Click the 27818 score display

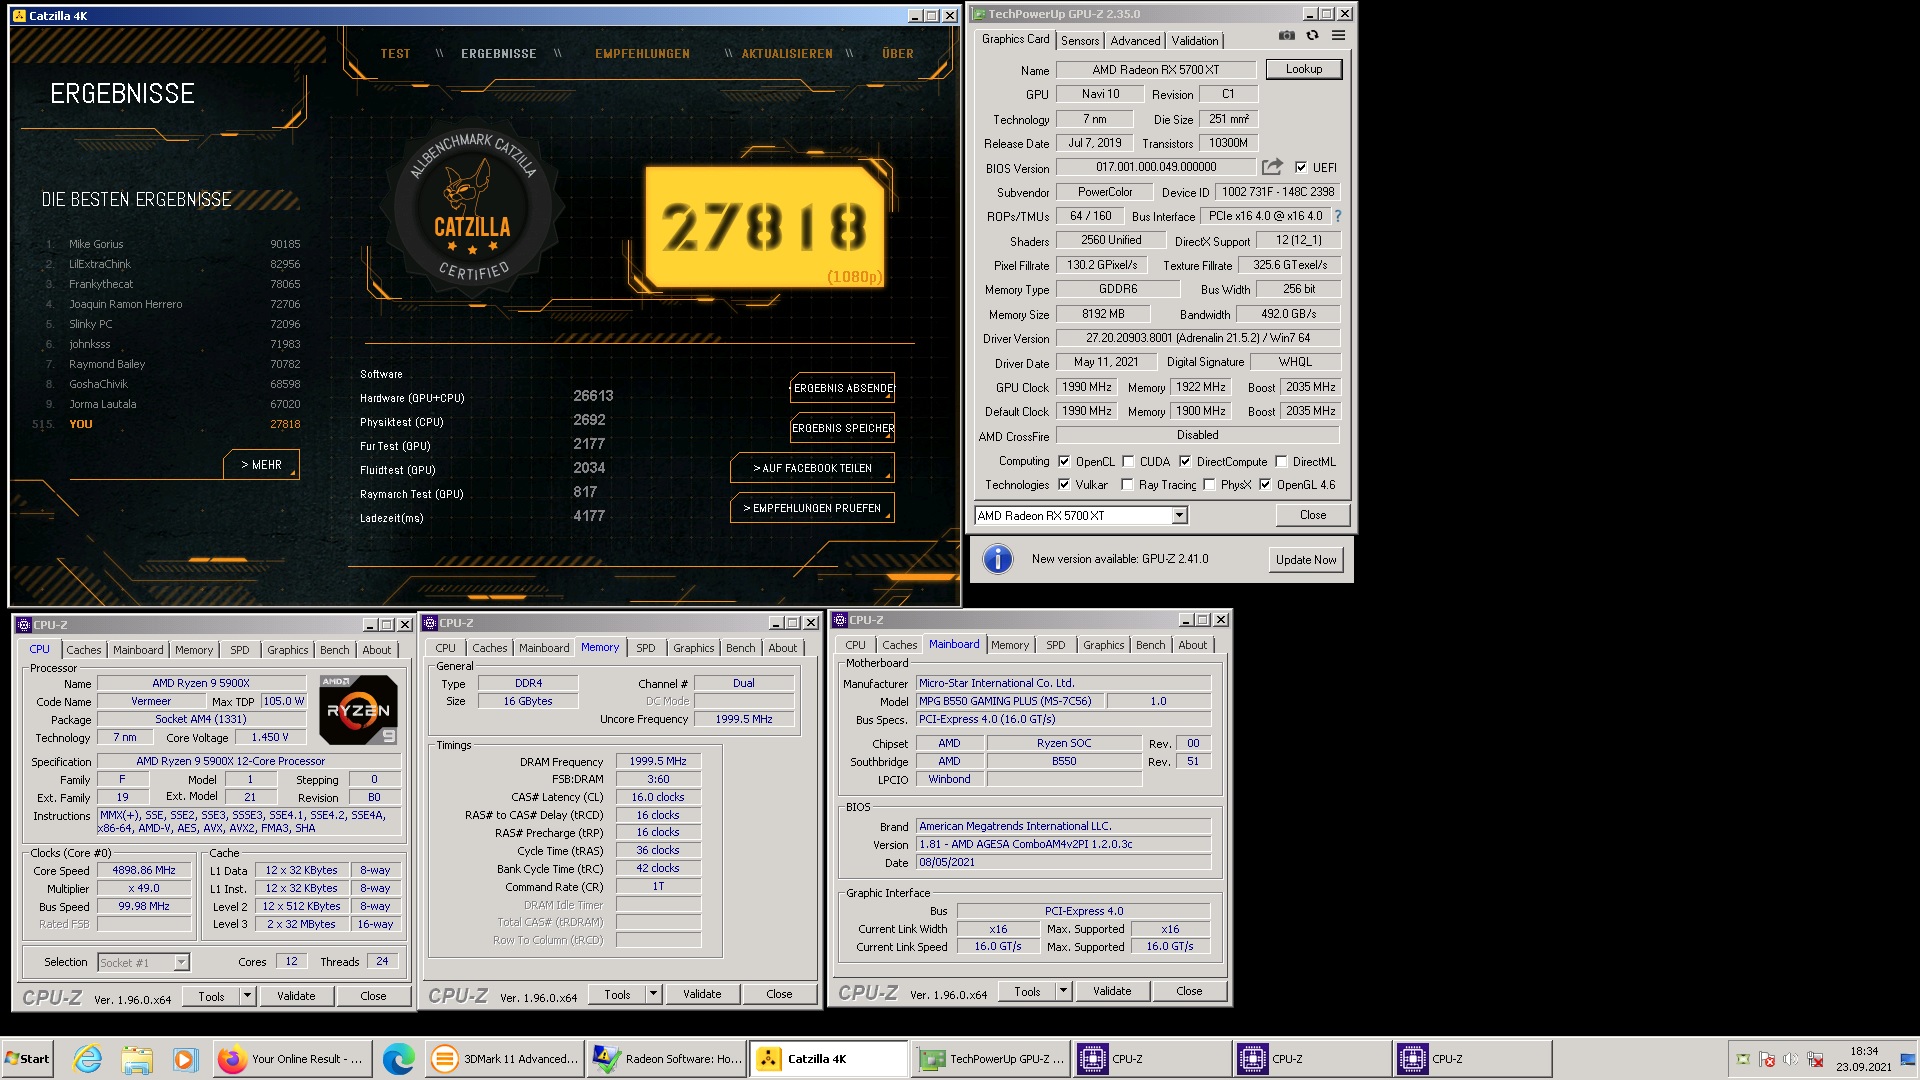pos(765,227)
